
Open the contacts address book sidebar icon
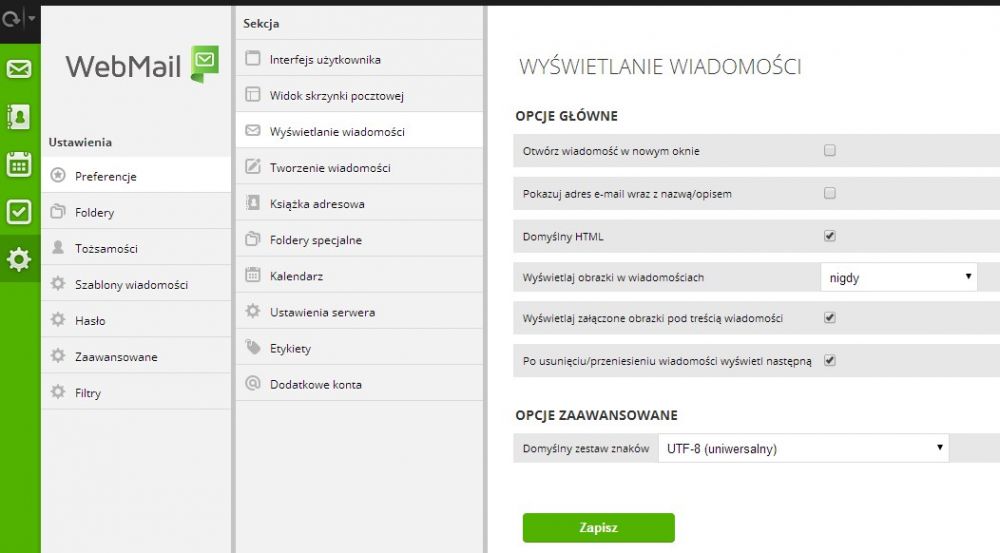[19, 117]
